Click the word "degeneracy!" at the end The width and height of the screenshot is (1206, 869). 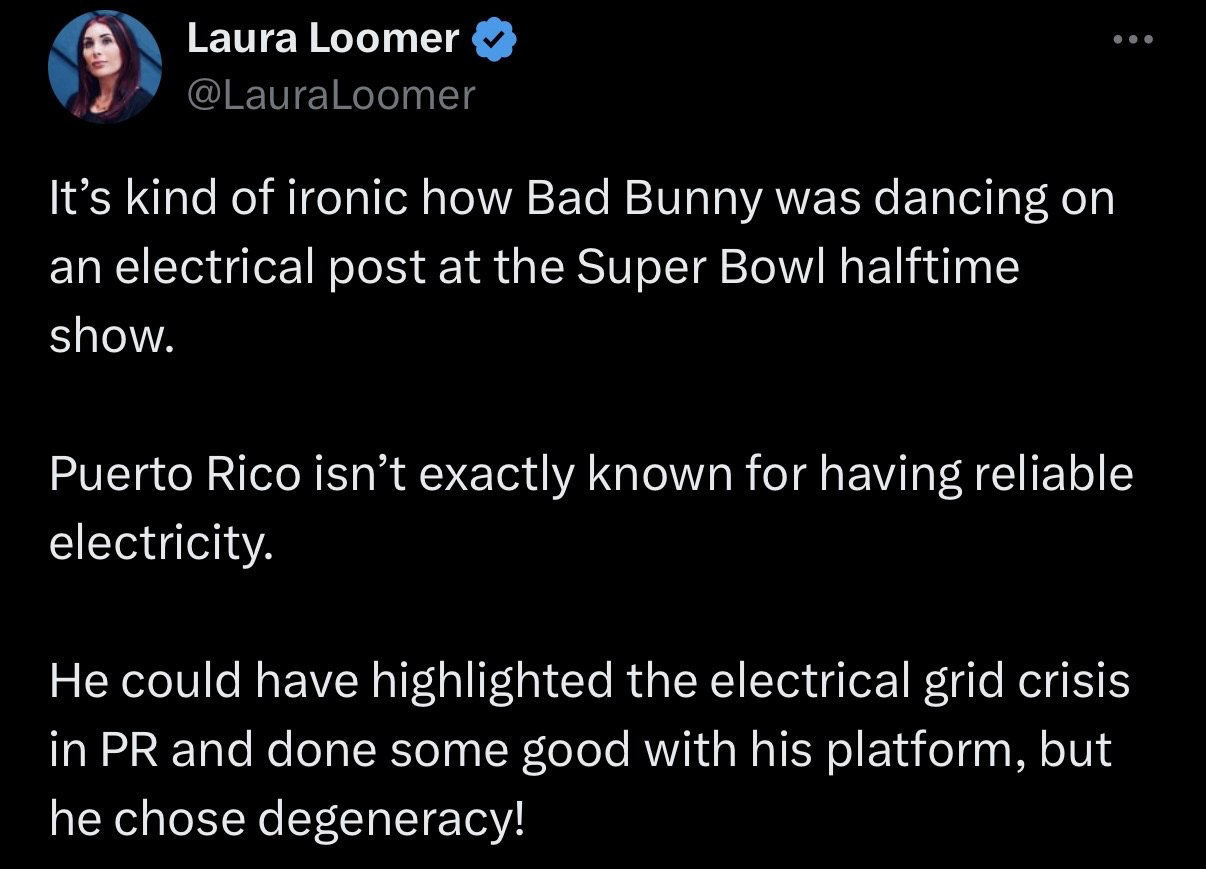392,819
